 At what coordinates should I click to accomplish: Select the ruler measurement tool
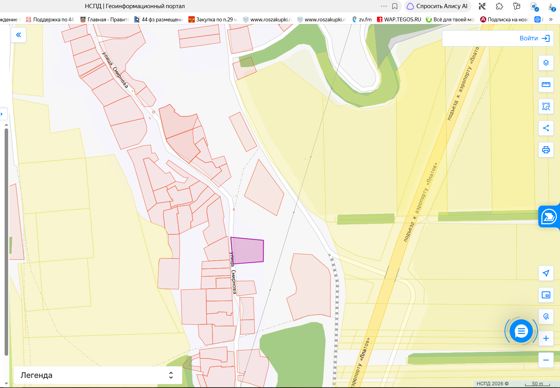(x=546, y=85)
